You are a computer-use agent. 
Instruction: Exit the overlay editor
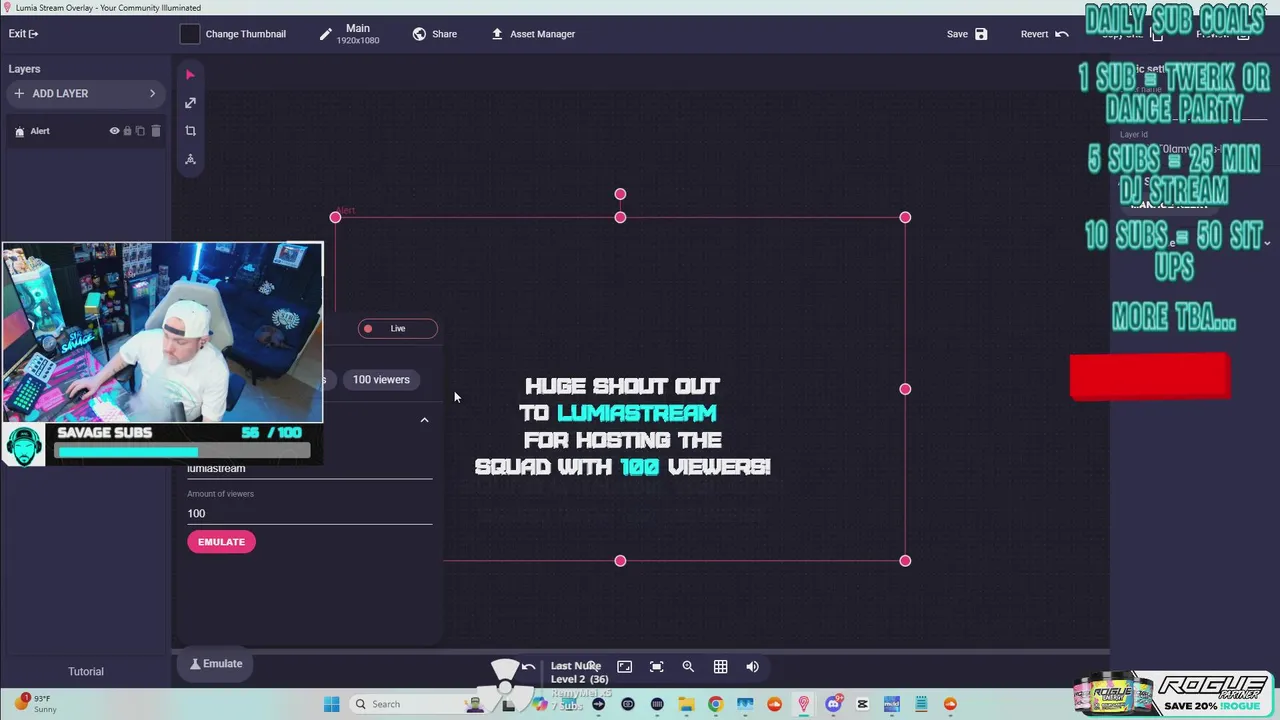pos(23,34)
